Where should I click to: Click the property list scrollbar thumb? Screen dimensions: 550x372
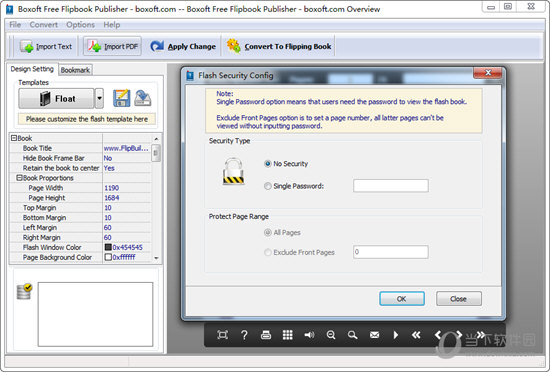[x=156, y=153]
